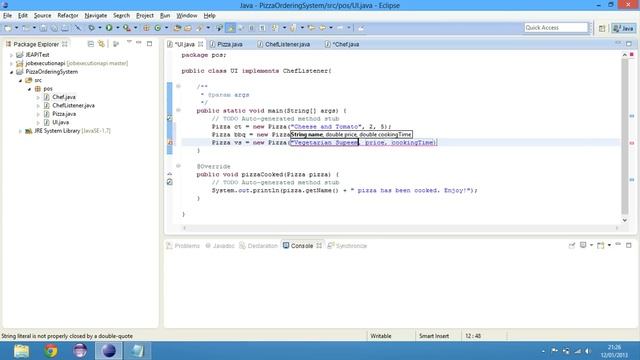Click the Next Annotation toolbar icon
This screenshot has width=640, height=360.
point(275,28)
